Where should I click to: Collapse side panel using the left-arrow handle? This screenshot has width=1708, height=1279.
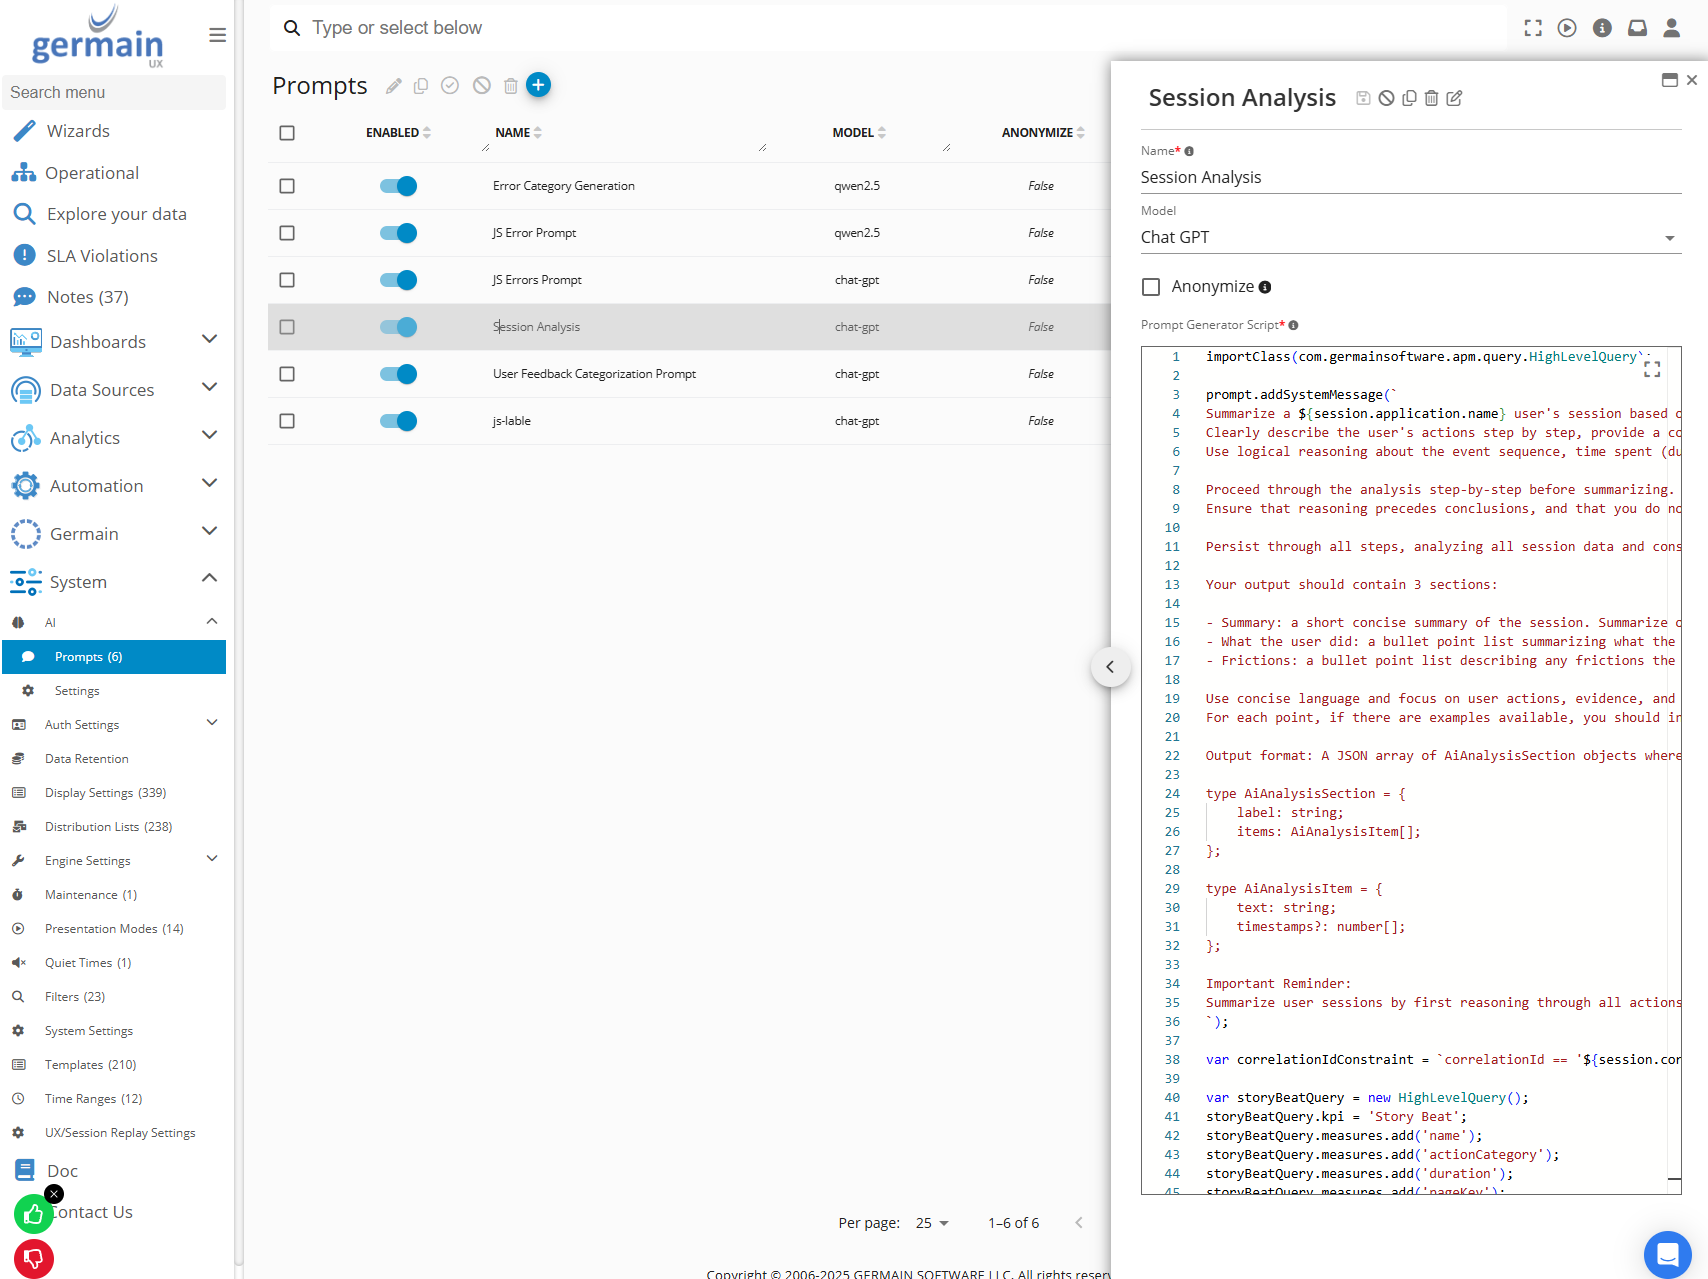(x=1110, y=667)
